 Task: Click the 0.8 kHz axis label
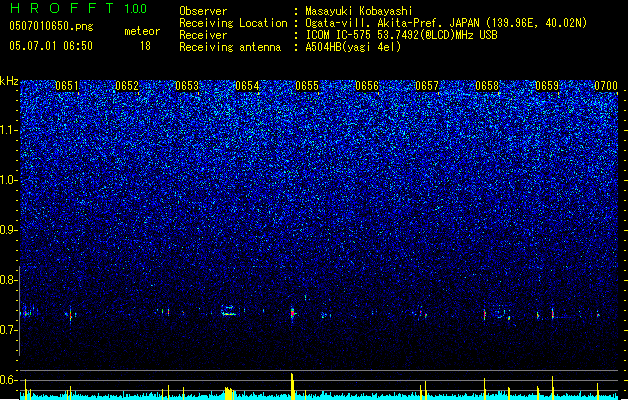(x=9, y=280)
